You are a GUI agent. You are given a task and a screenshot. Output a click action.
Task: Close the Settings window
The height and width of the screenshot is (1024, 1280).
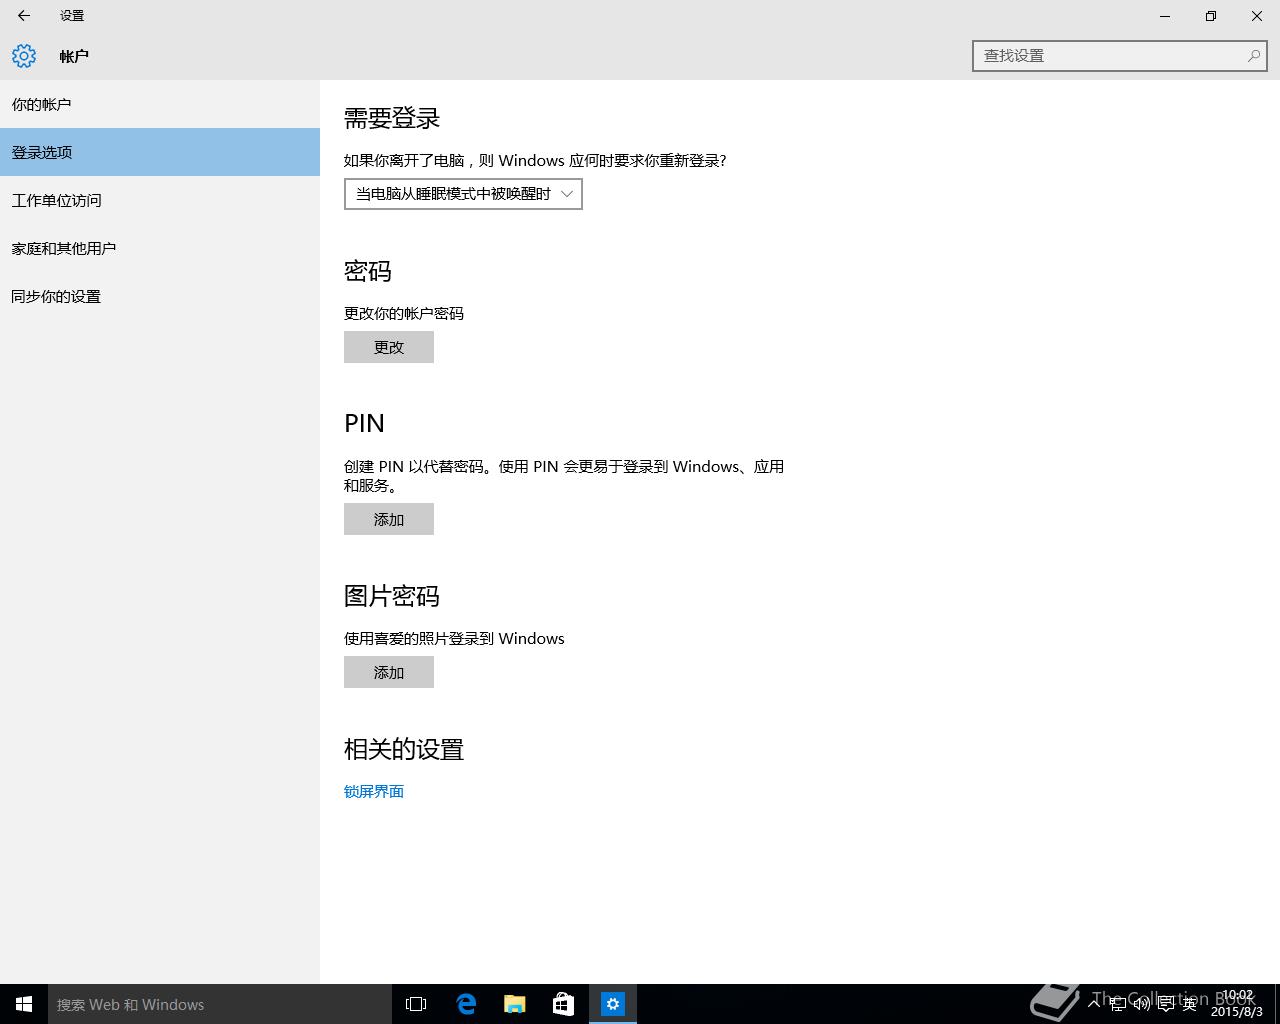point(1257,16)
